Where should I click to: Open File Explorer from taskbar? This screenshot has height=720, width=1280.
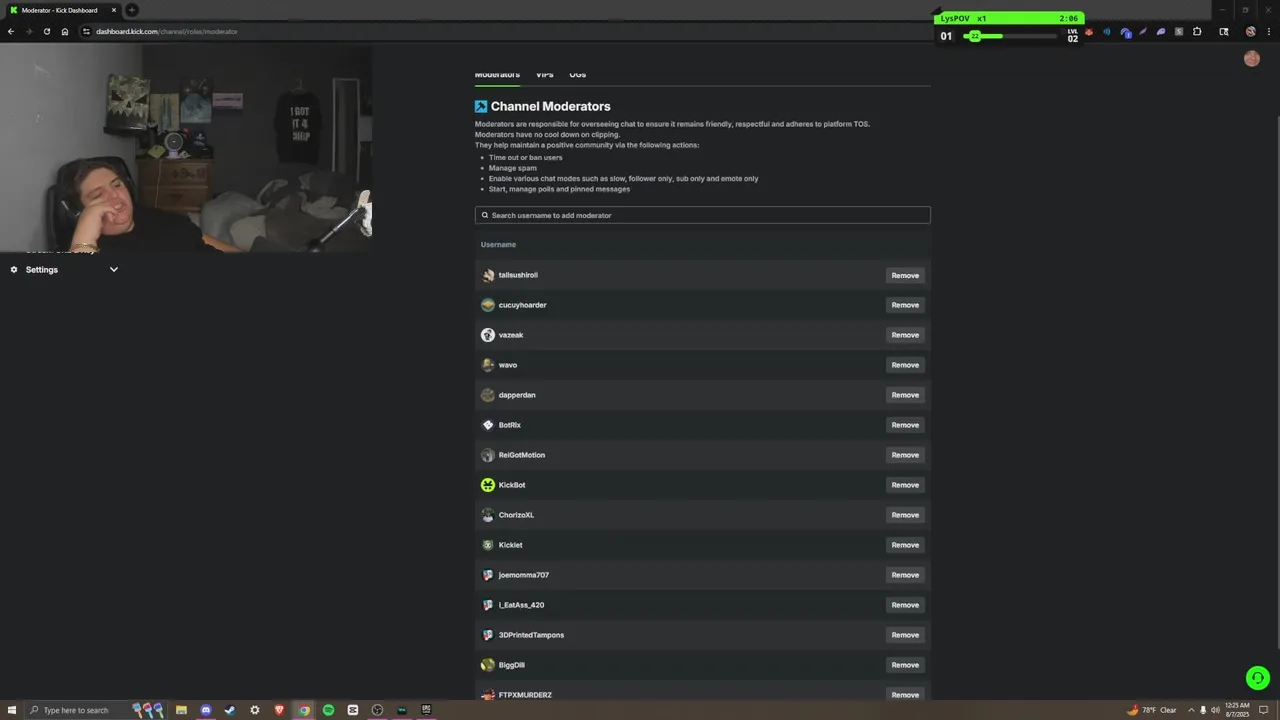[x=181, y=710]
